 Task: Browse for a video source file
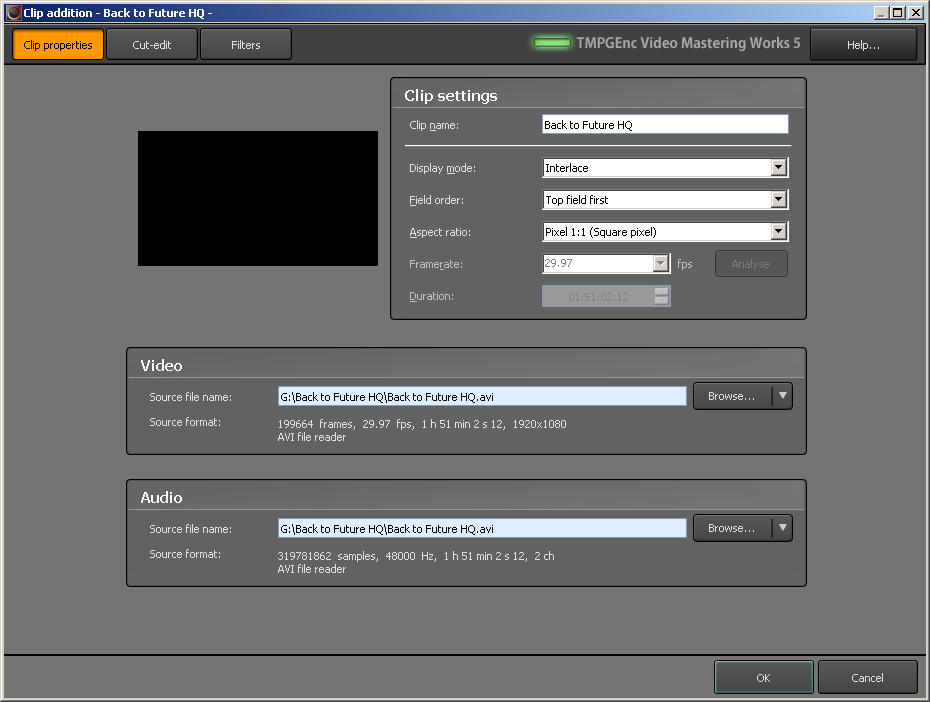[732, 396]
